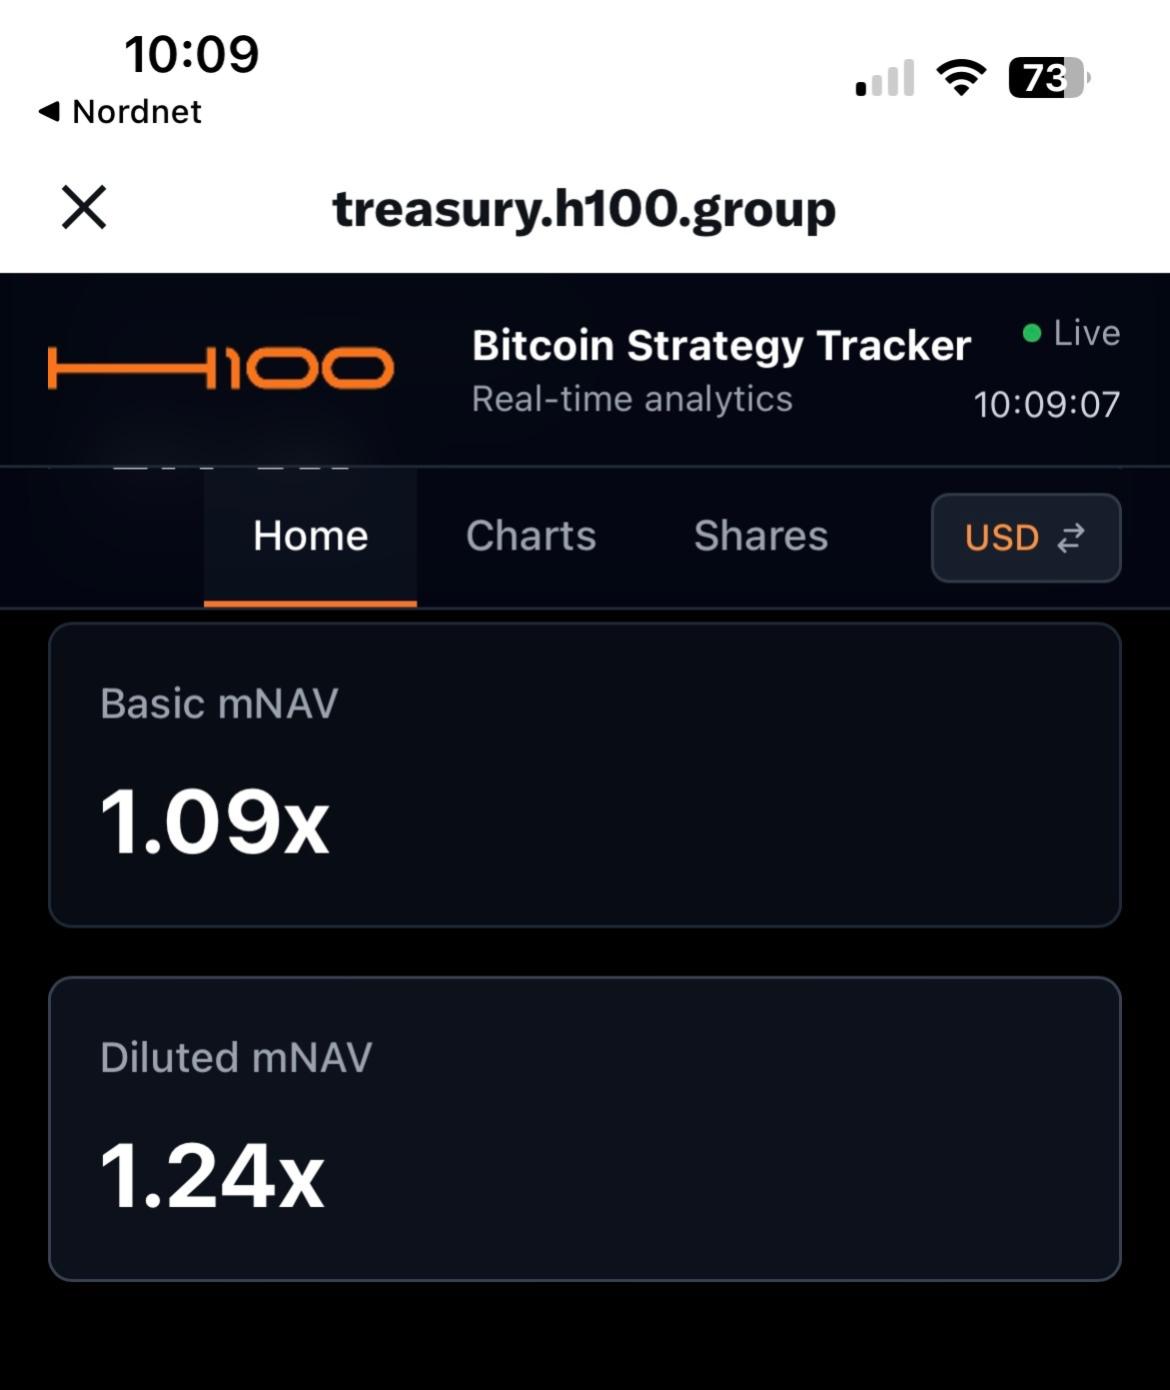Viewport: 1170px width, 1390px height.
Task: Open the USD currency switcher
Action: point(1026,538)
